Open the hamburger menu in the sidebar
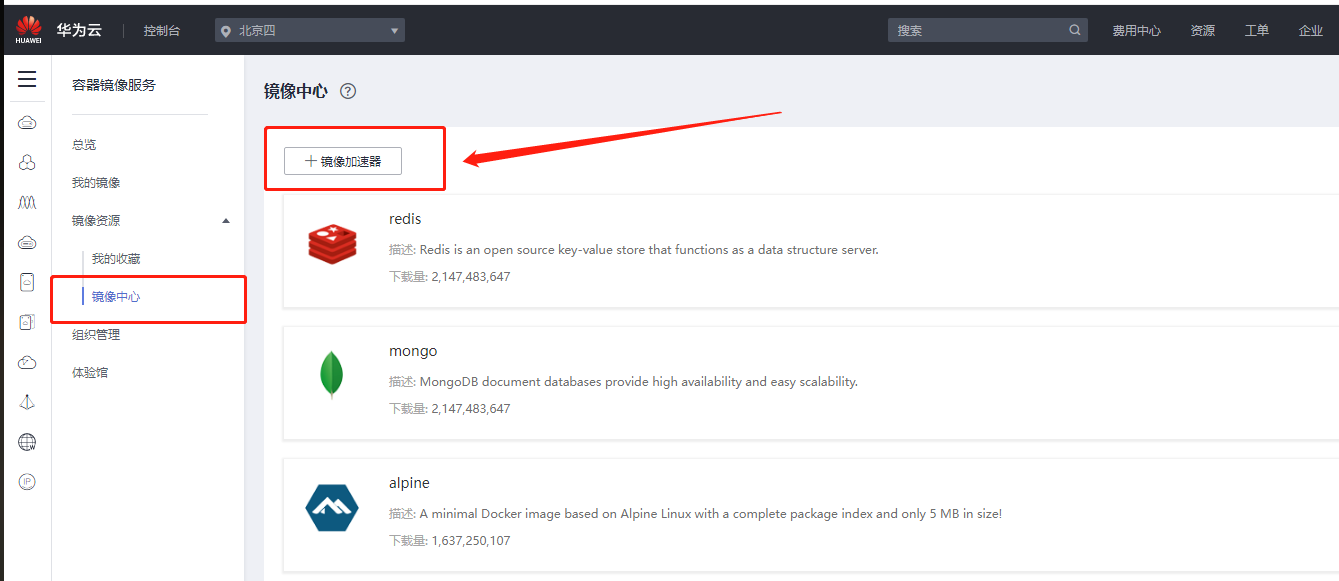Viewport: 1339px width, 581px height. (x=27, y=79)
